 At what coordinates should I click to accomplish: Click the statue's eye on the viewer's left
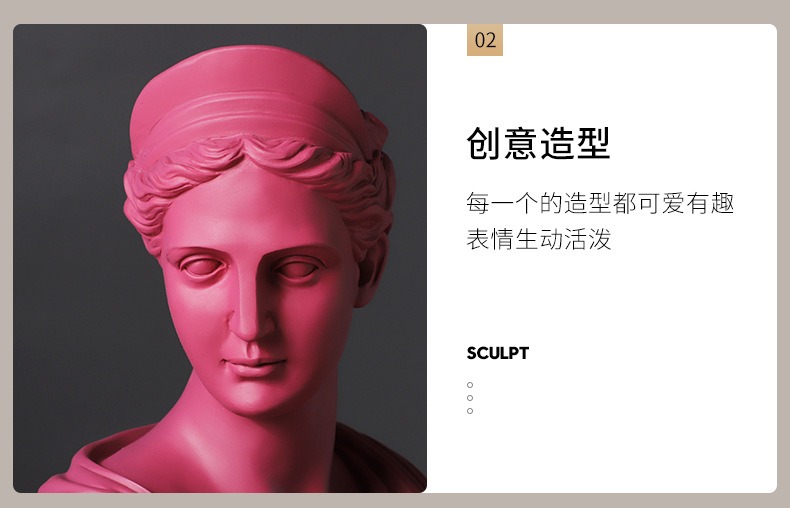pos(203,266)
